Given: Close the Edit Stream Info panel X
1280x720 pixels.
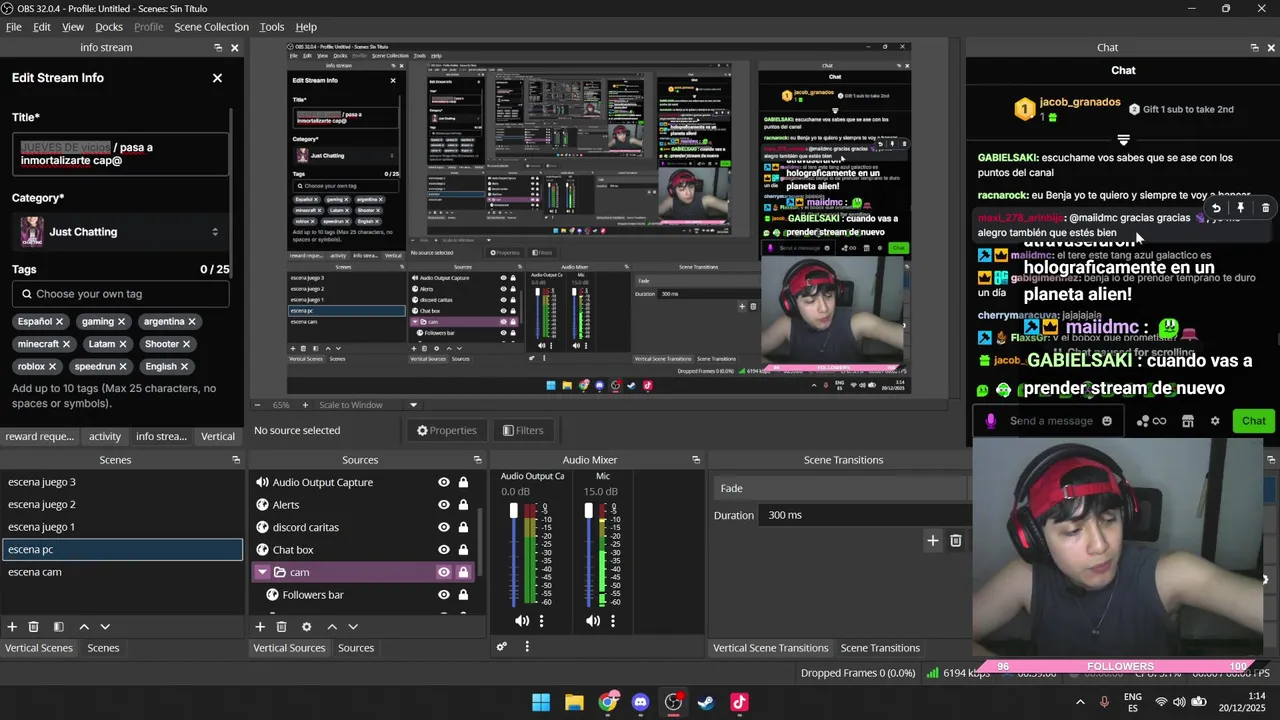Looking at the screenshot, I should click(x=217, y=78).
